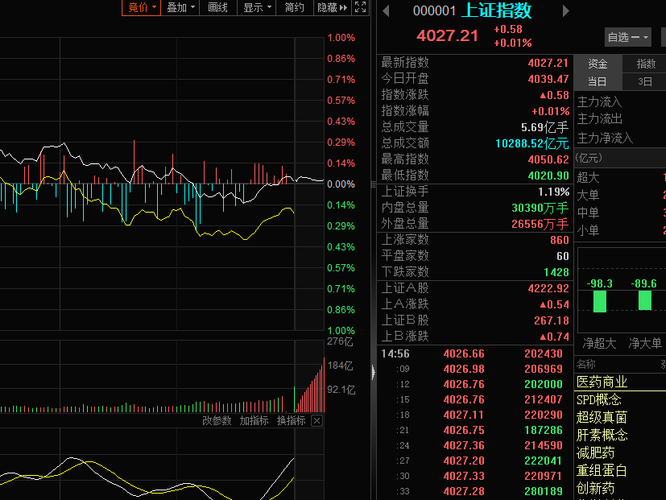
Task: Switch to the 资金 tab
Action: (598, 64)
